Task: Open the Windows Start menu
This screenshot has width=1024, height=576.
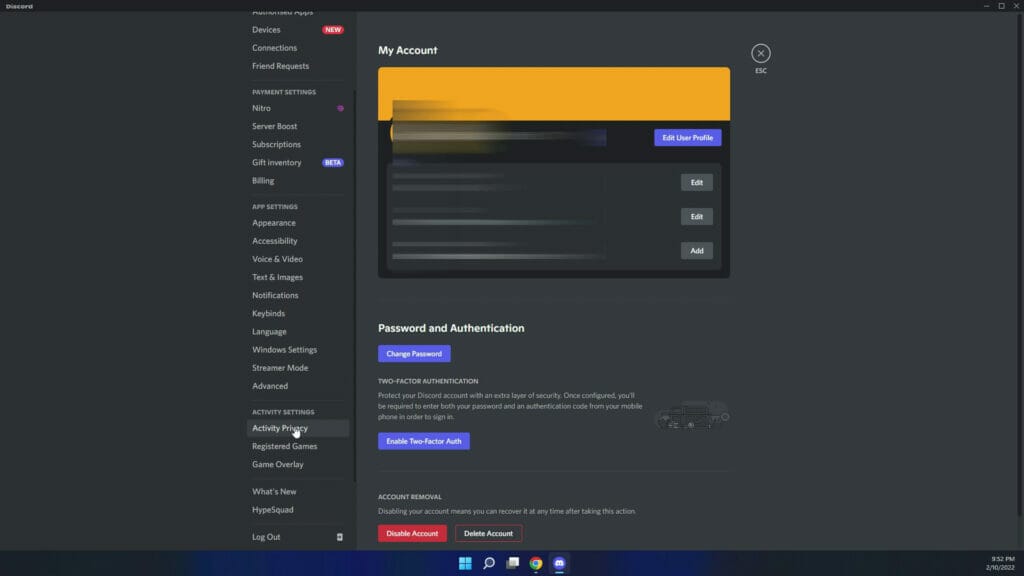Action: [x=464, y=563]
